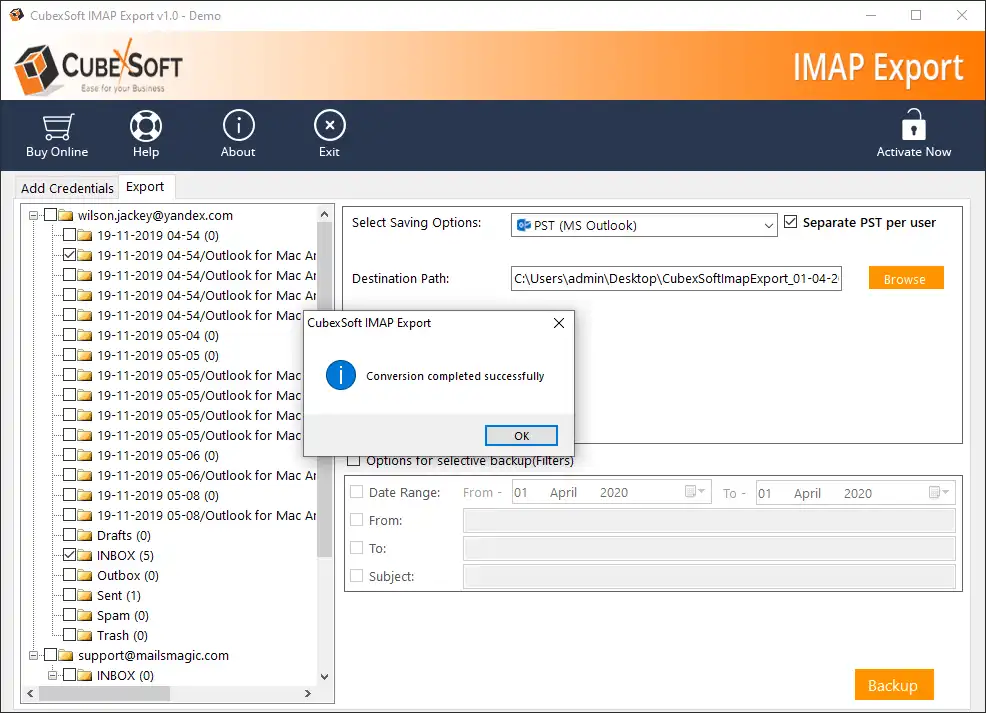
Task: Collapse the wilson.jackey@yandex.com tree node
Action: pyautogui.click(x=34, y=215)
